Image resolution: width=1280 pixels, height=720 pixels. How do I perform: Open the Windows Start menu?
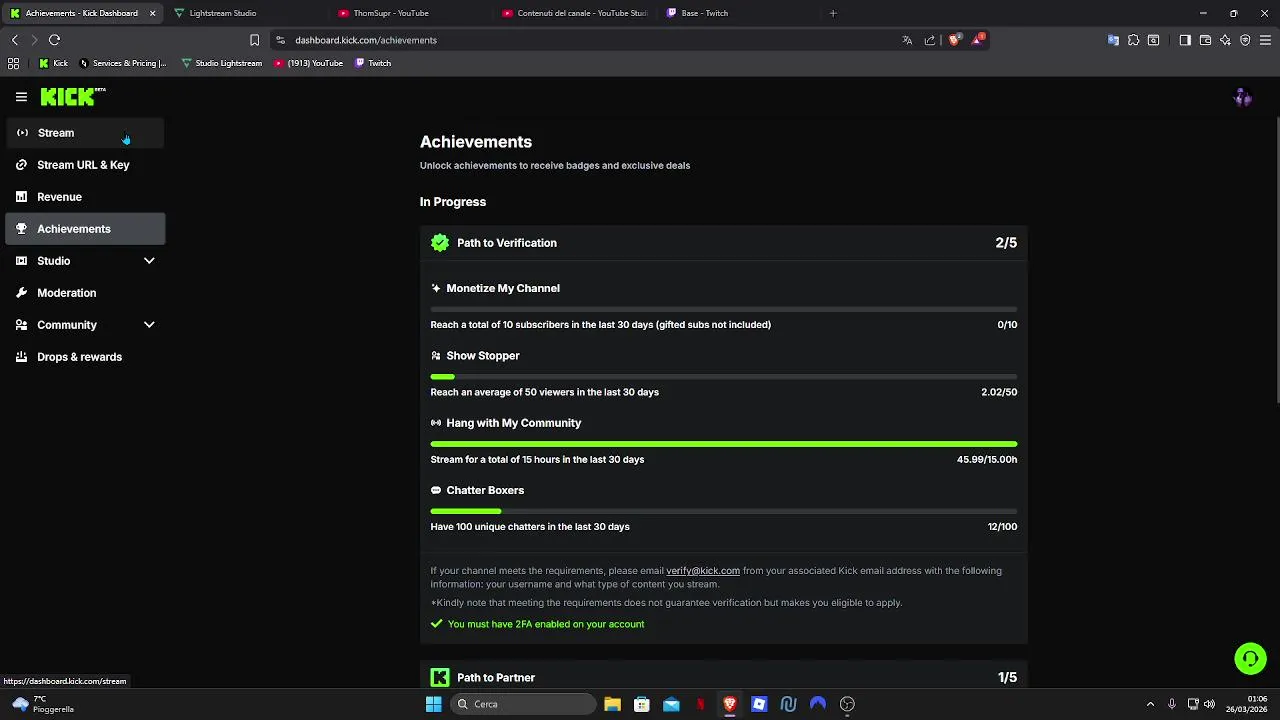[433, 704]
